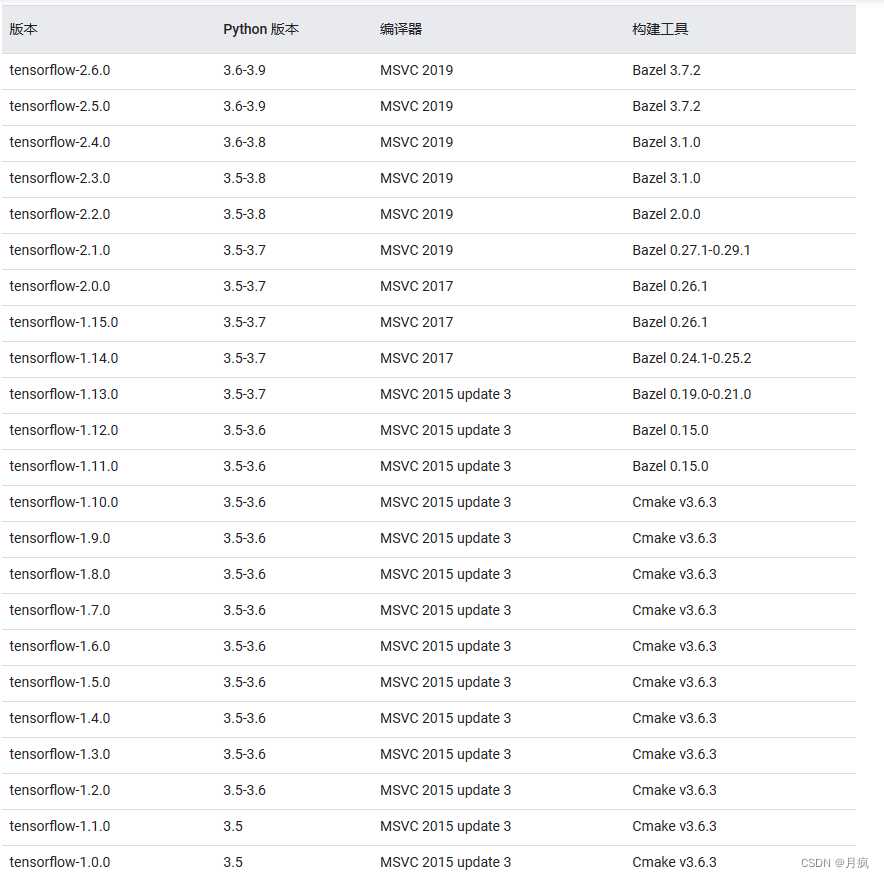884x878 pixels.
Task: Click Python 3.5-3.8 in tensorflow-2.3.0 row
Action: point(244,179)
